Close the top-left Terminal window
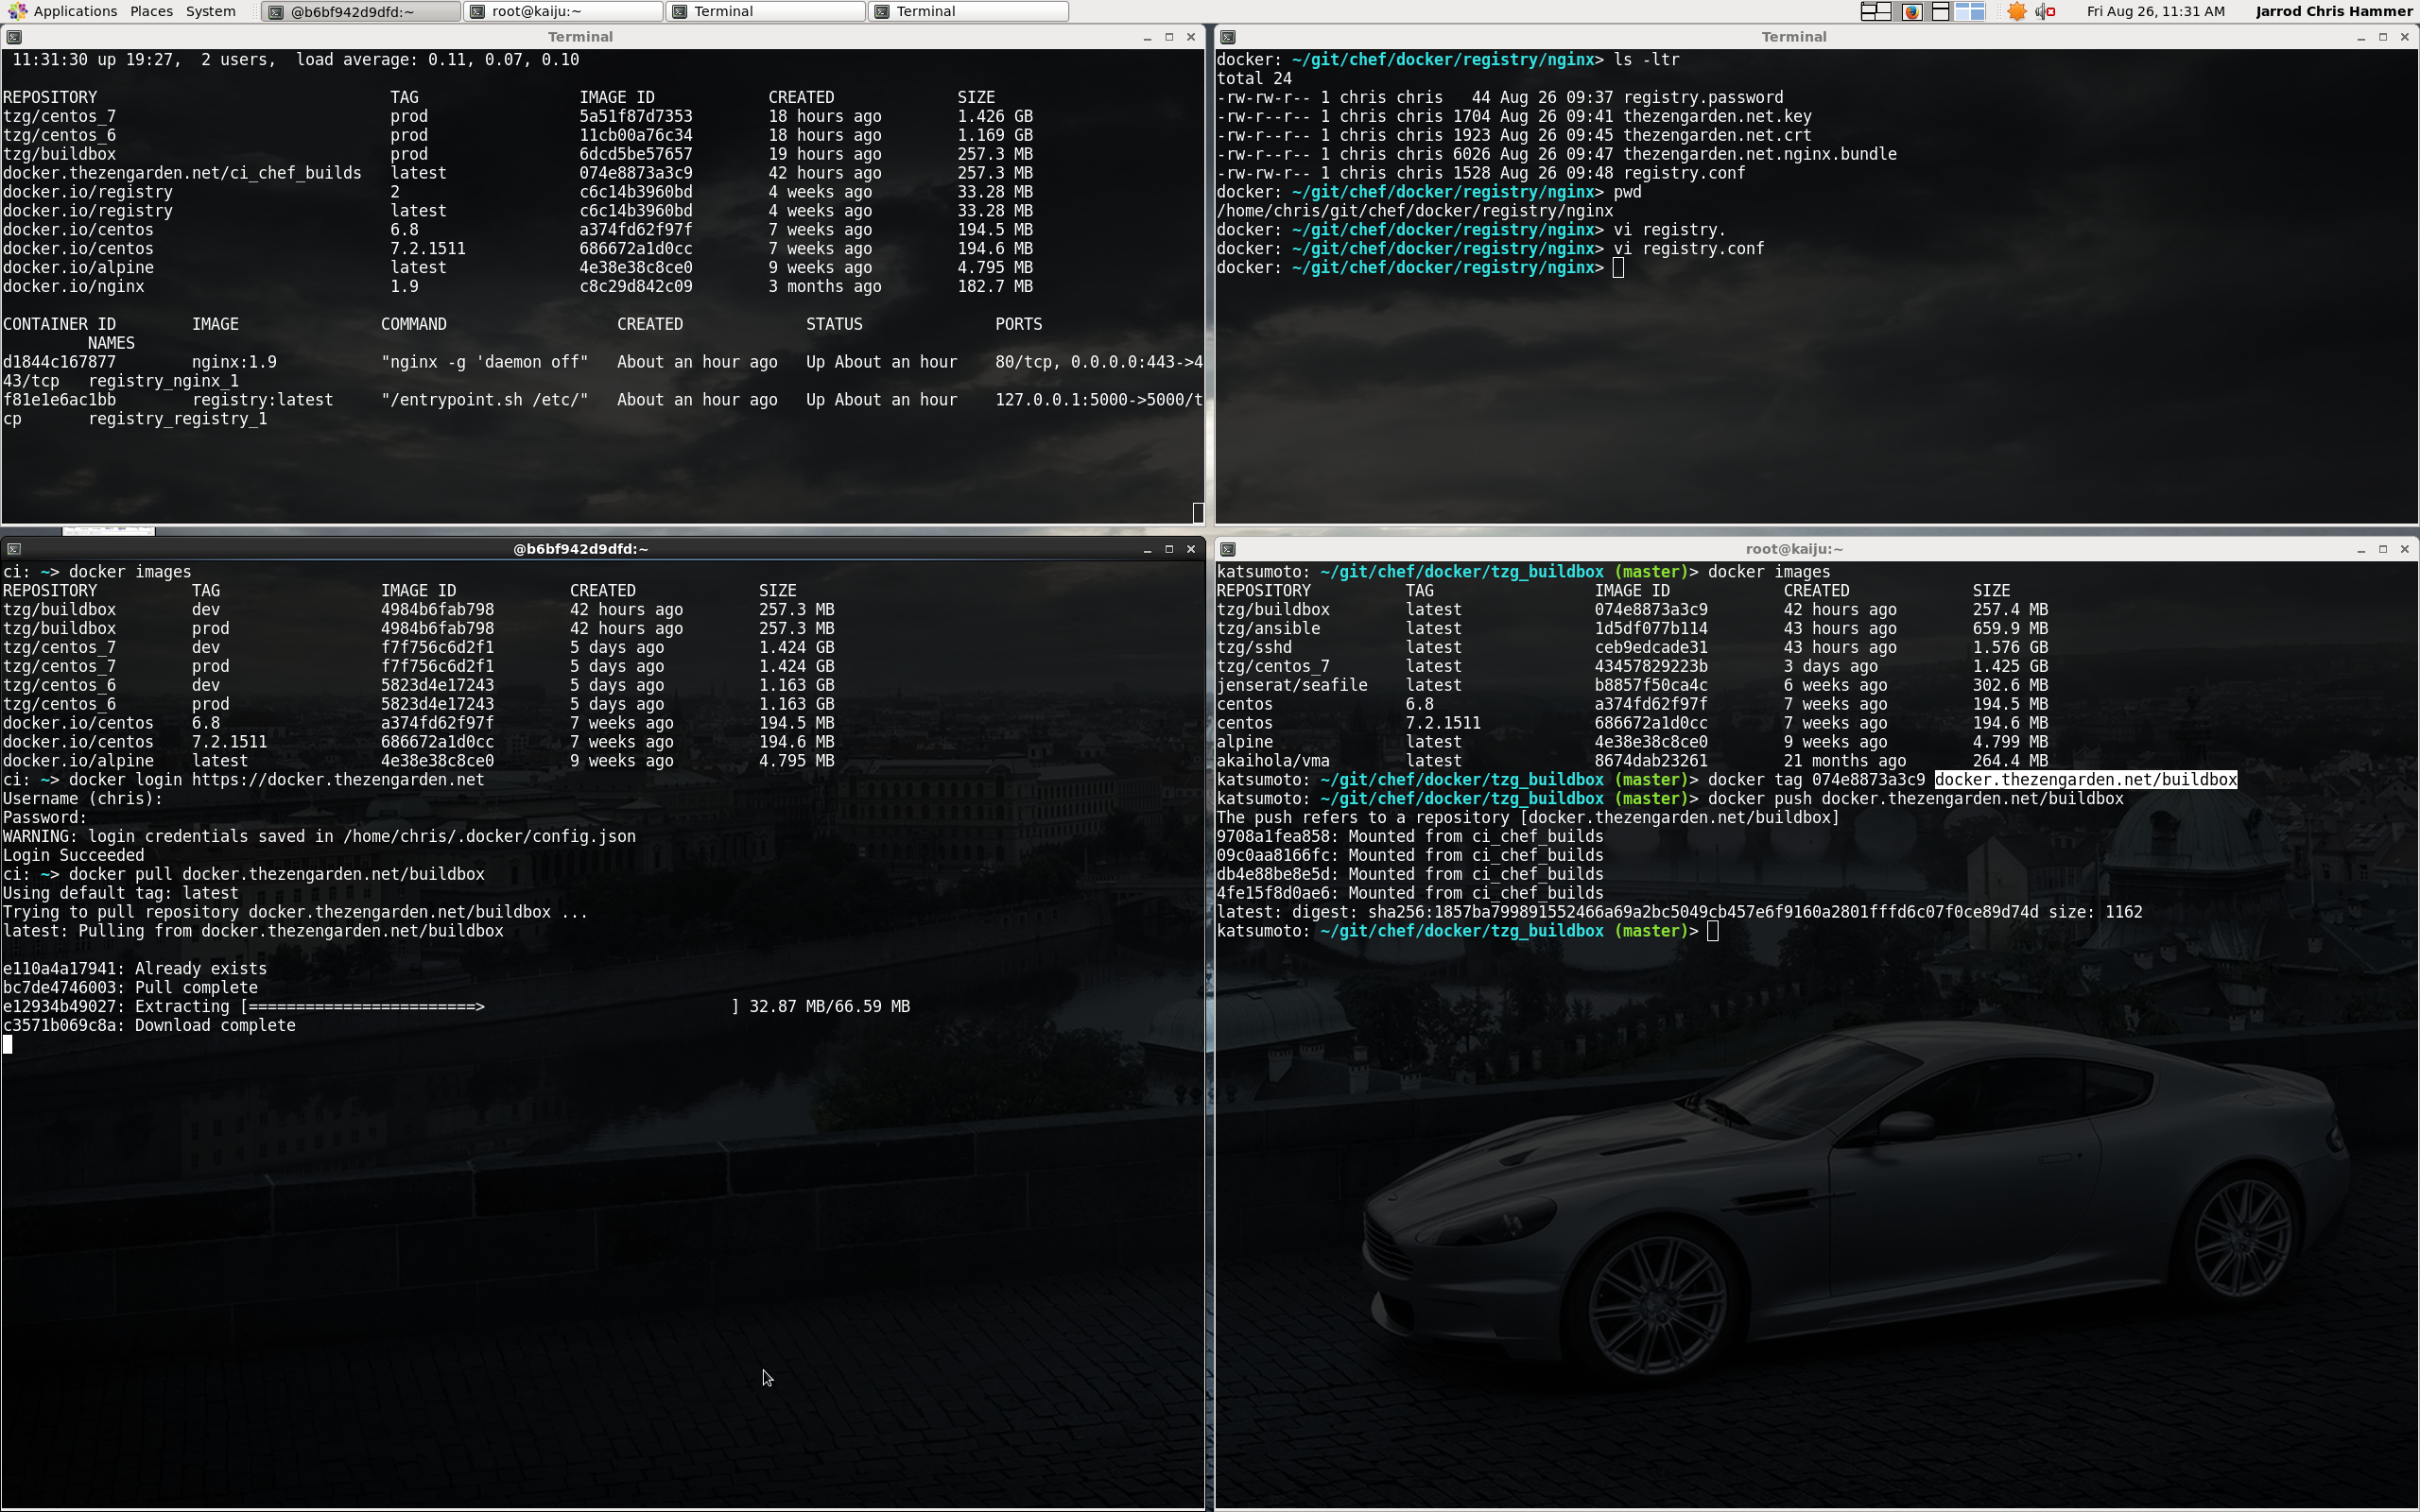This screenshot has width=2420, height=1512. (1191, 37)
